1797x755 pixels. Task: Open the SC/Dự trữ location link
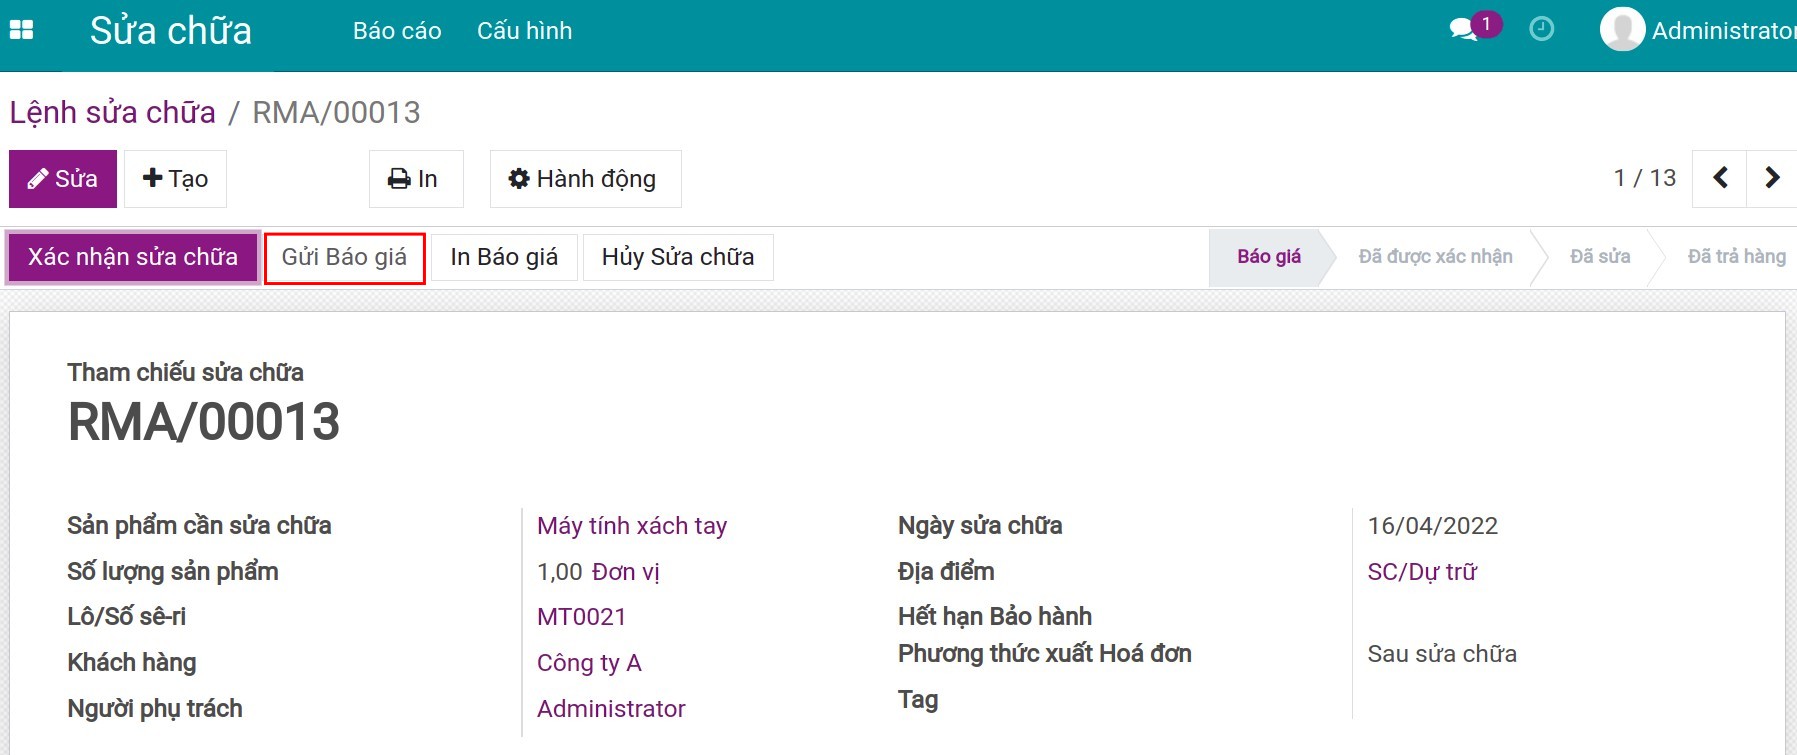[x=1422, y=572]
